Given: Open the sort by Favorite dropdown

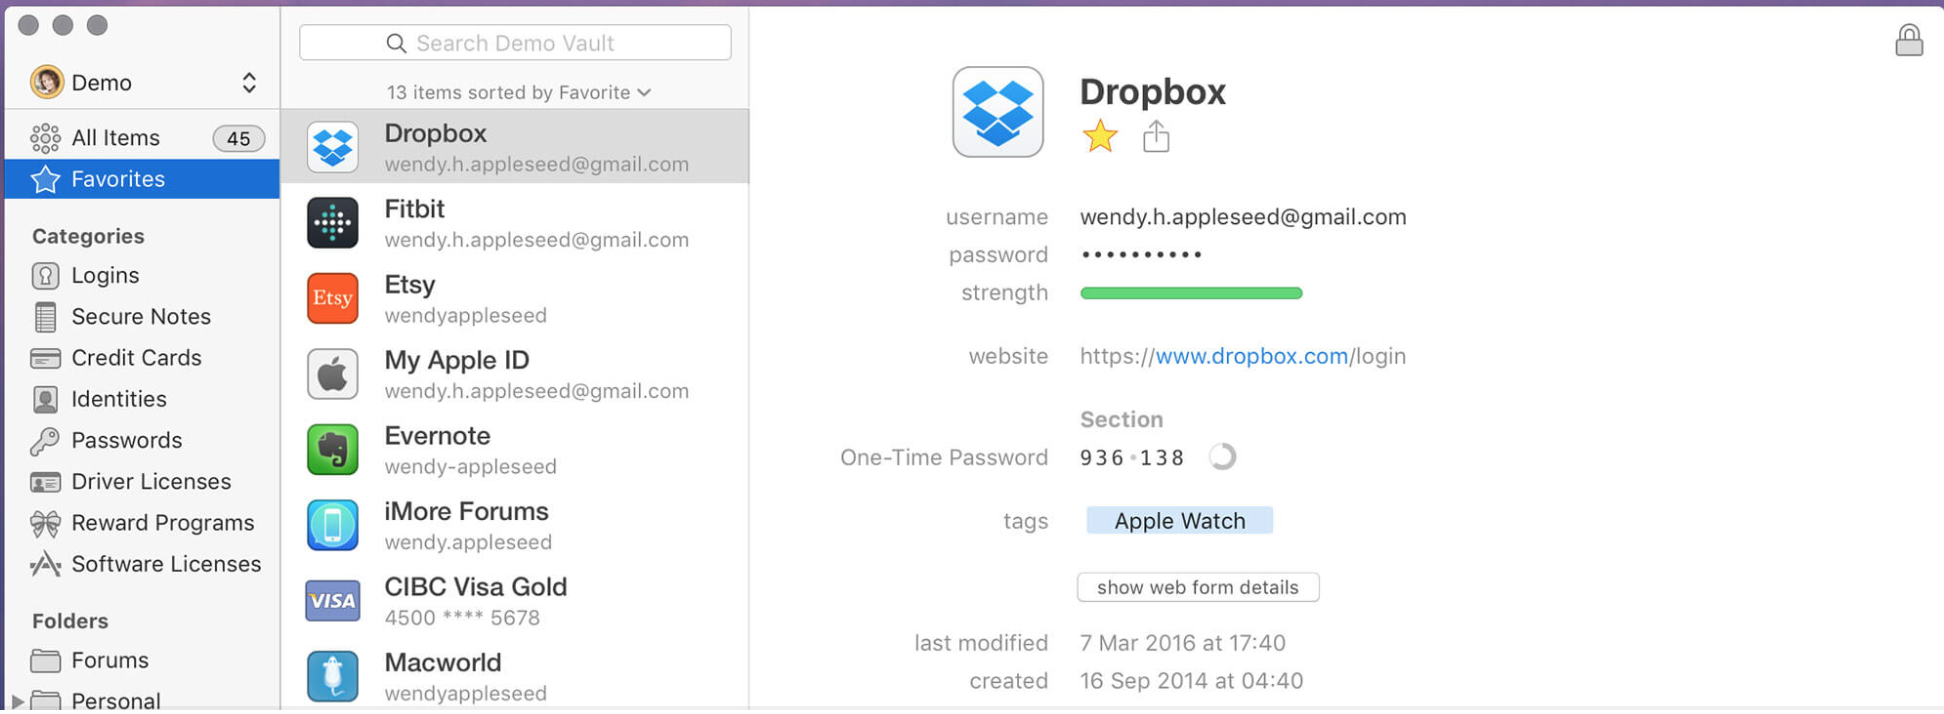Looking at the screenshot, I should coord(519,92).
